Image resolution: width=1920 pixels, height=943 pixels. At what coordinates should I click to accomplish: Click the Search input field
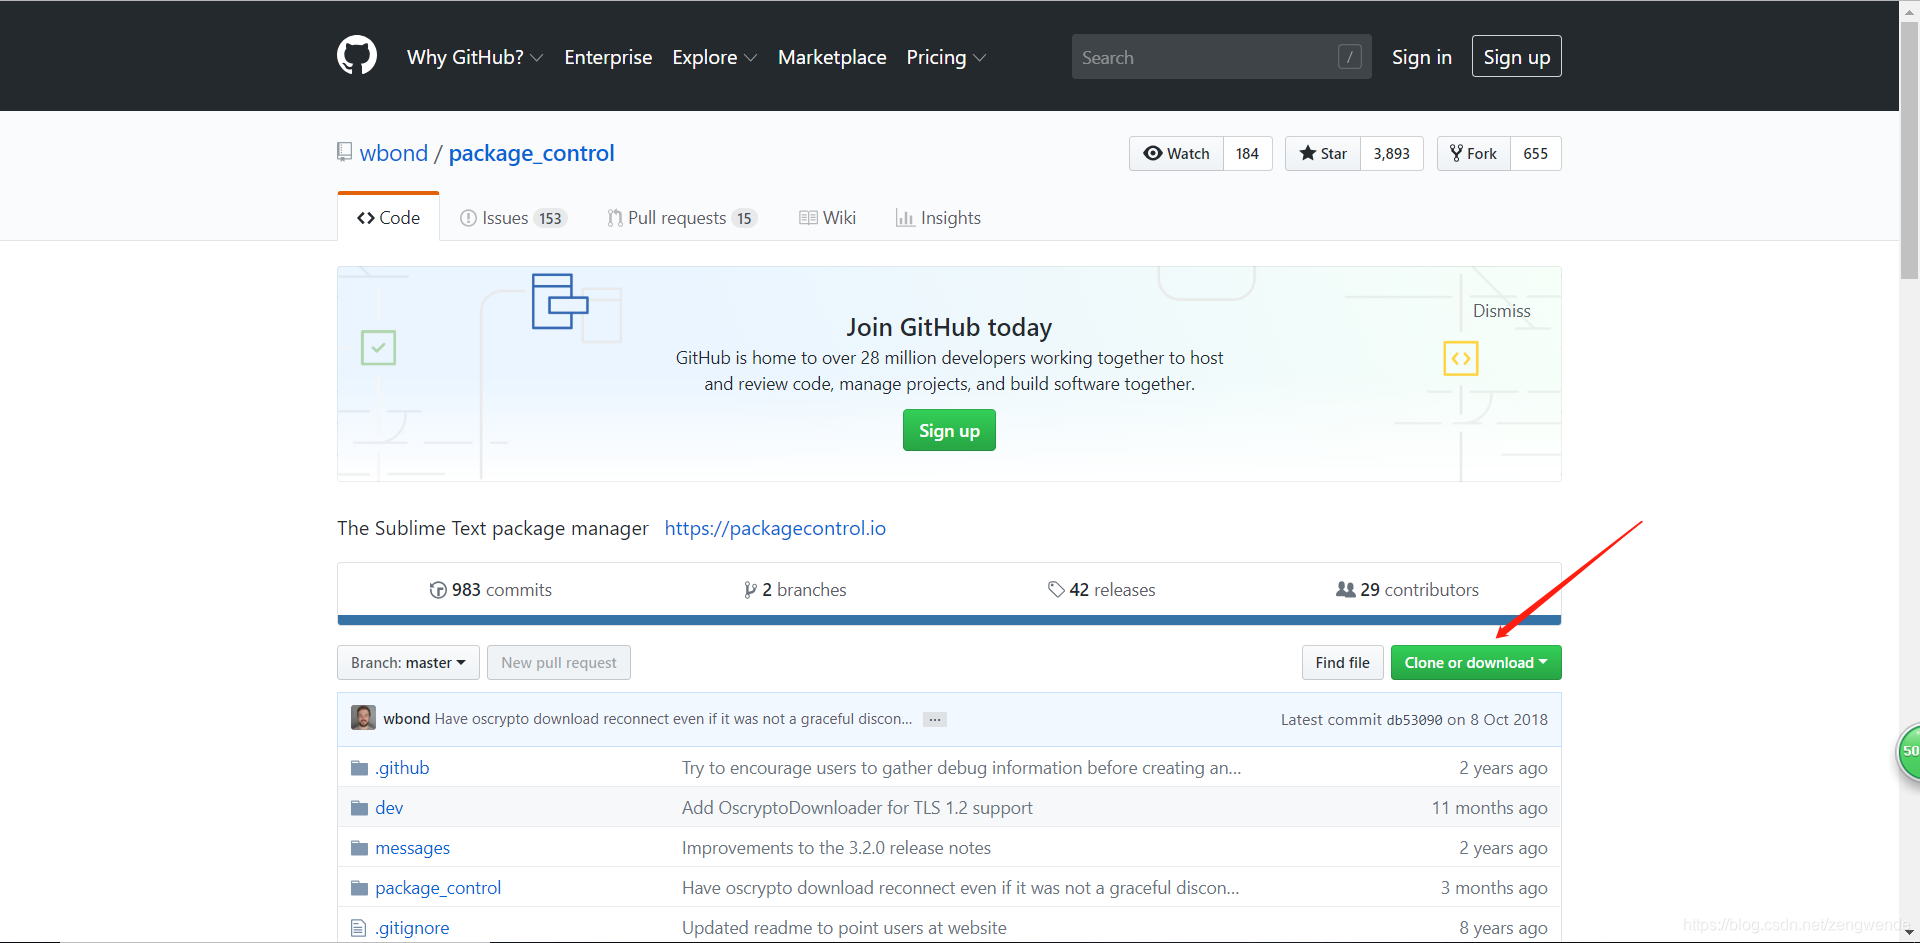tap(1221, 57)
